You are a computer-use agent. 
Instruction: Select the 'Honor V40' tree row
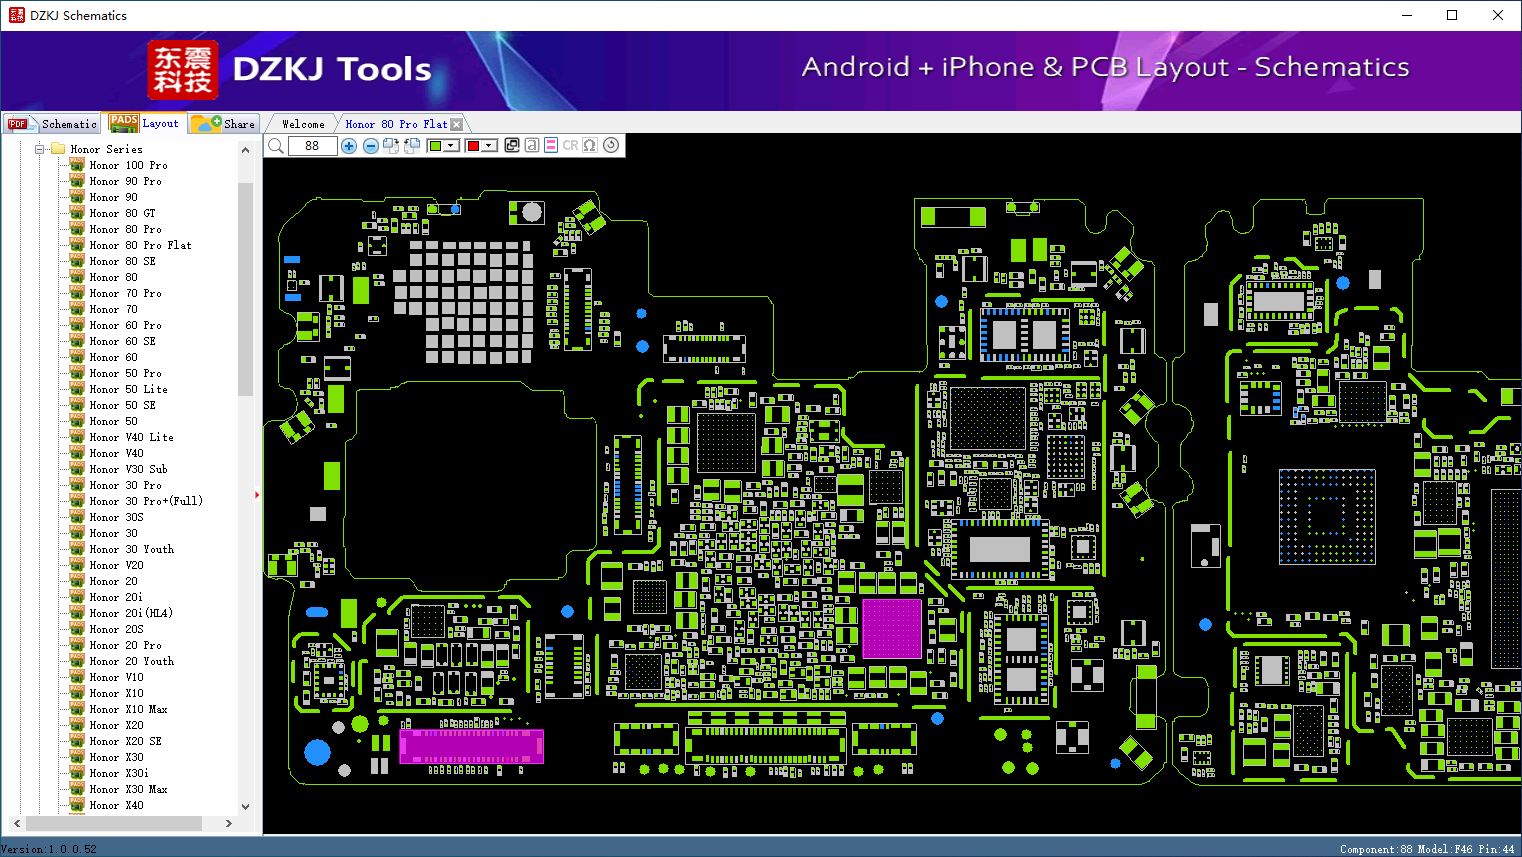(116, 453)
